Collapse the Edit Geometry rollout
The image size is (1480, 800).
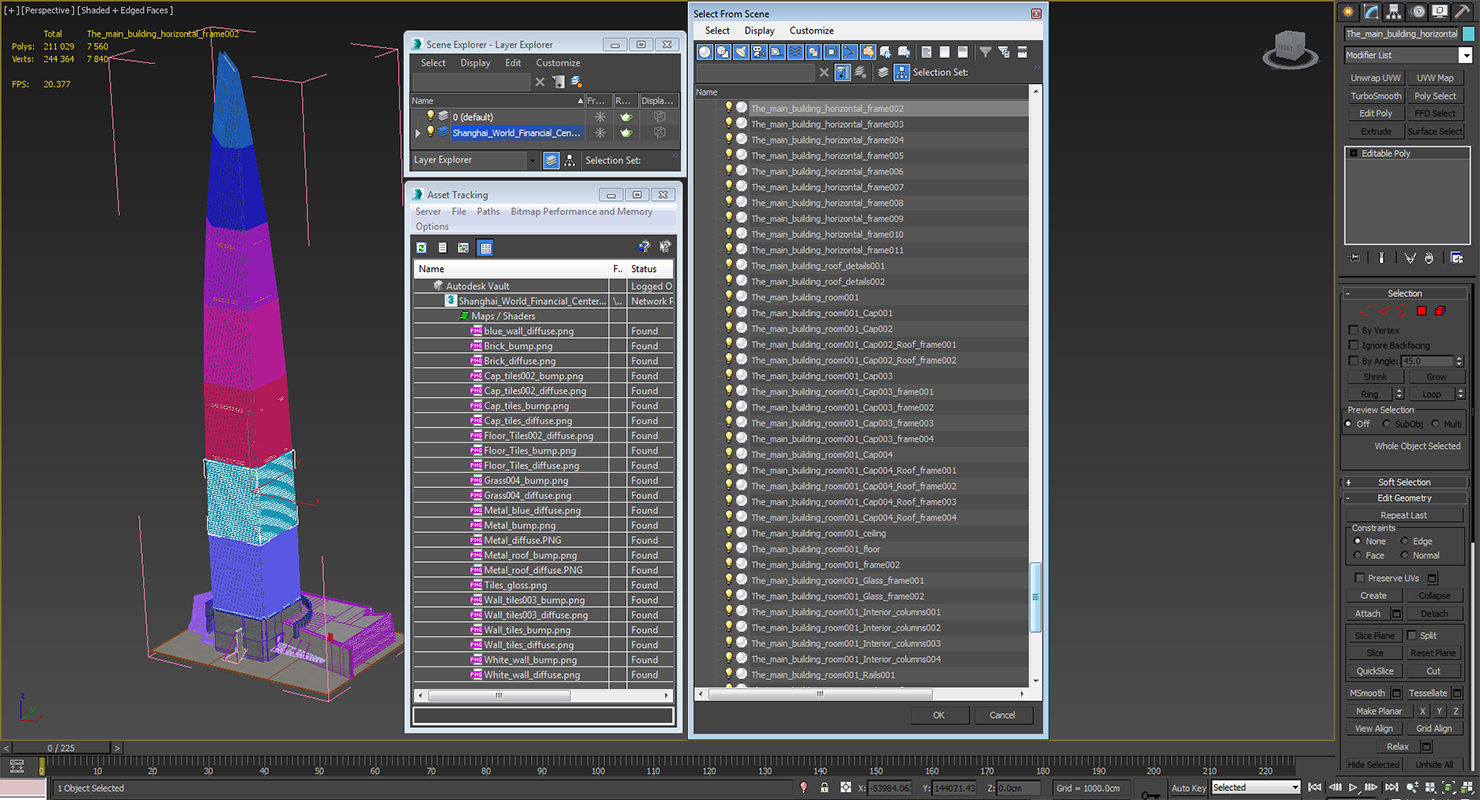click(1404, 498)
